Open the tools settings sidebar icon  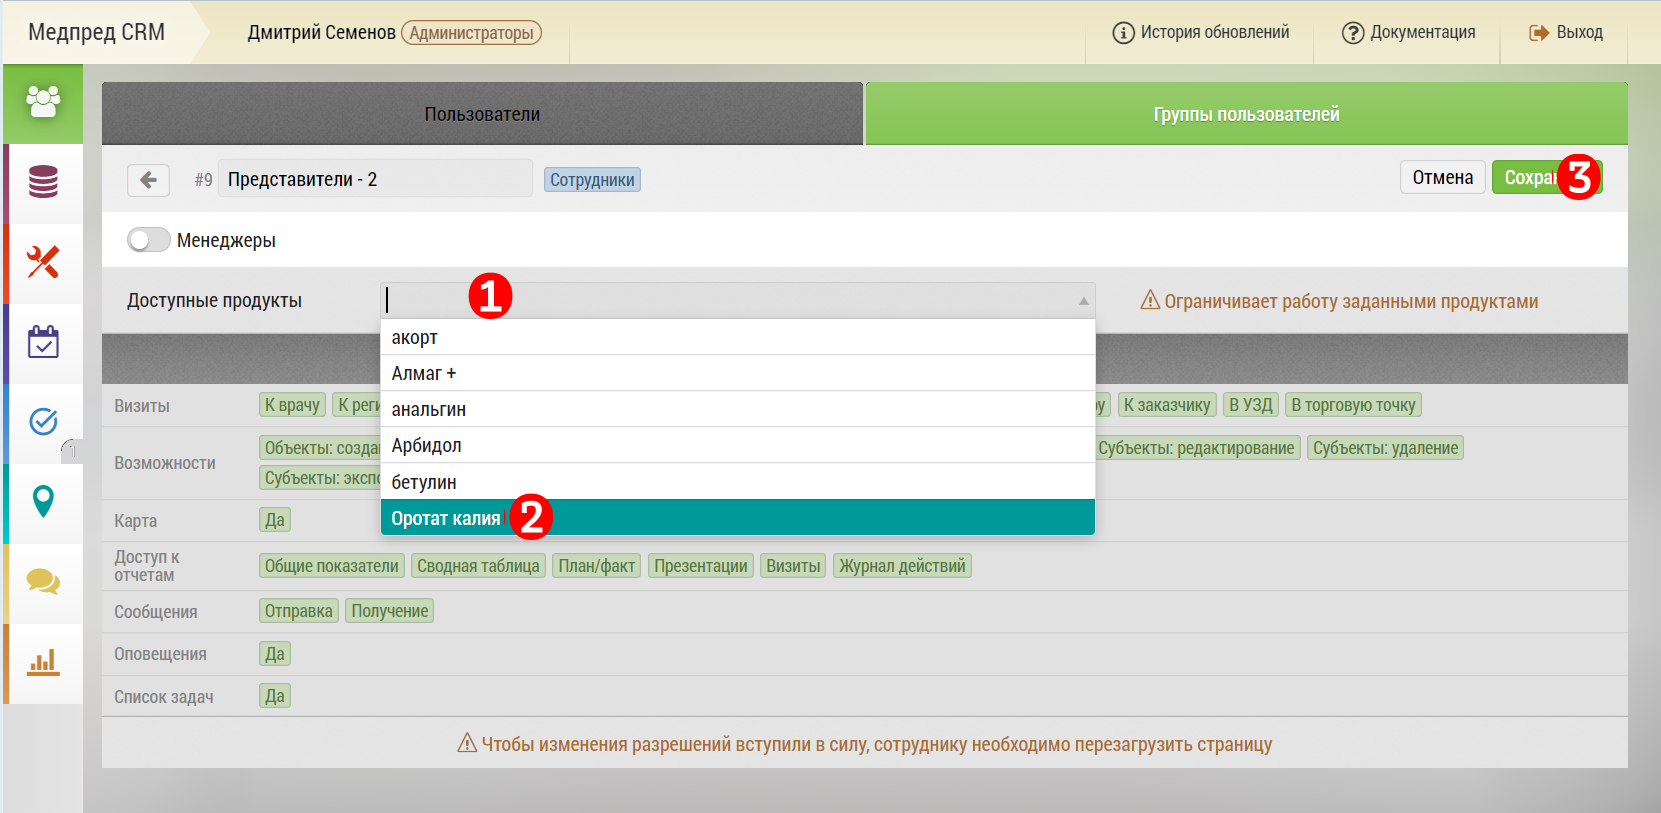pos(43,263)
